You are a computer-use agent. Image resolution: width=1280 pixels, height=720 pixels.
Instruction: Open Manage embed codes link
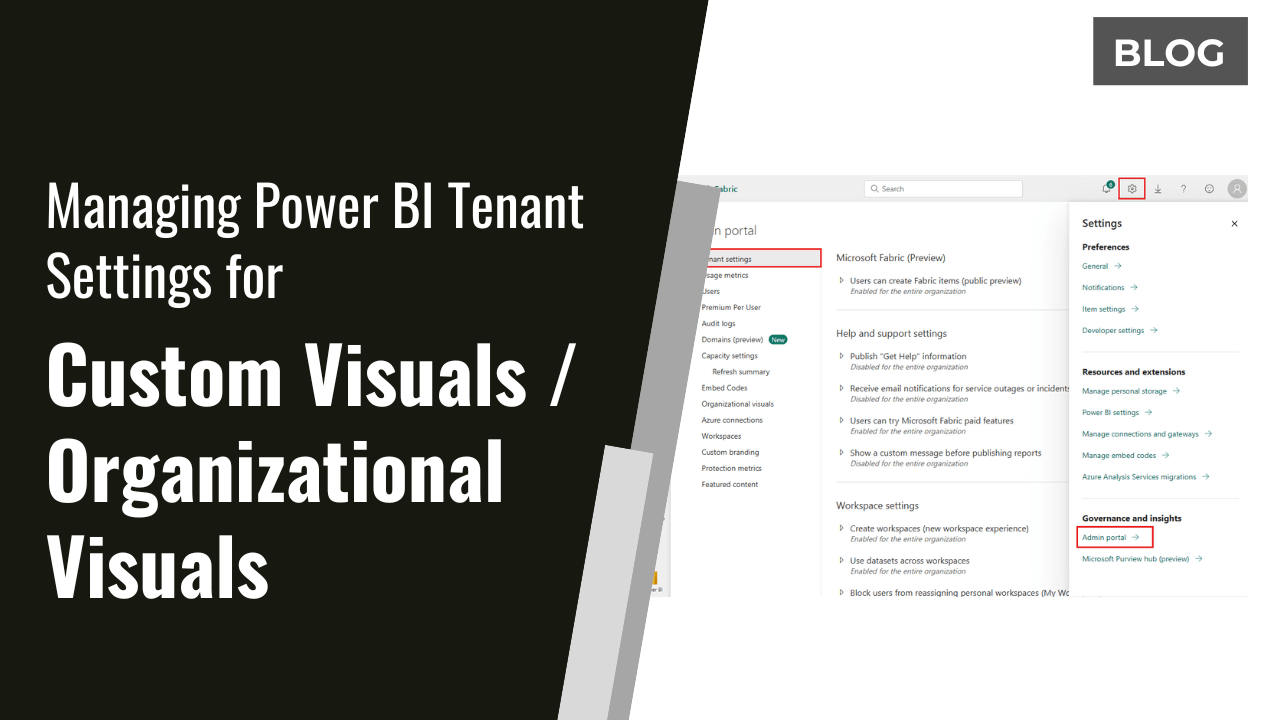(1126, 455)
